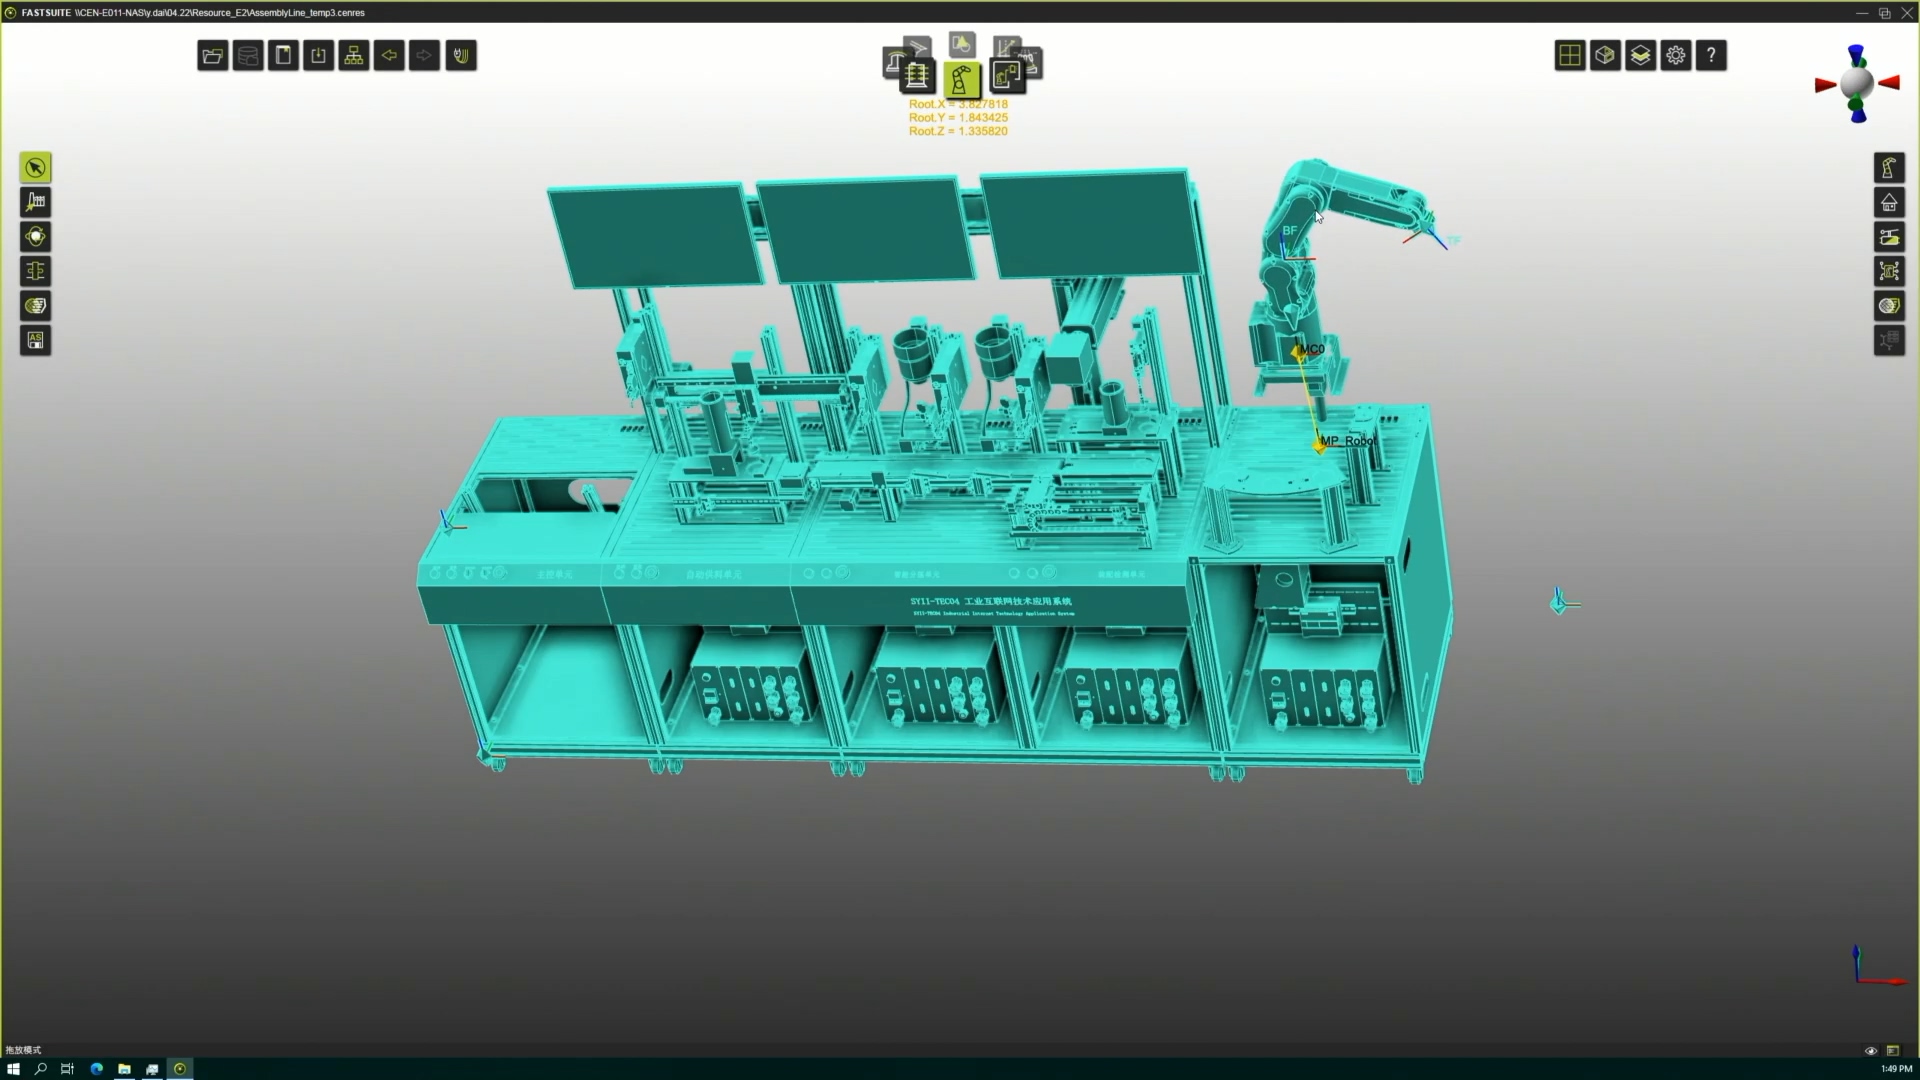The image size is (1920, 1080).
Task: Activate the arrow selection tool in left sidebar
Action: [36, 168]
